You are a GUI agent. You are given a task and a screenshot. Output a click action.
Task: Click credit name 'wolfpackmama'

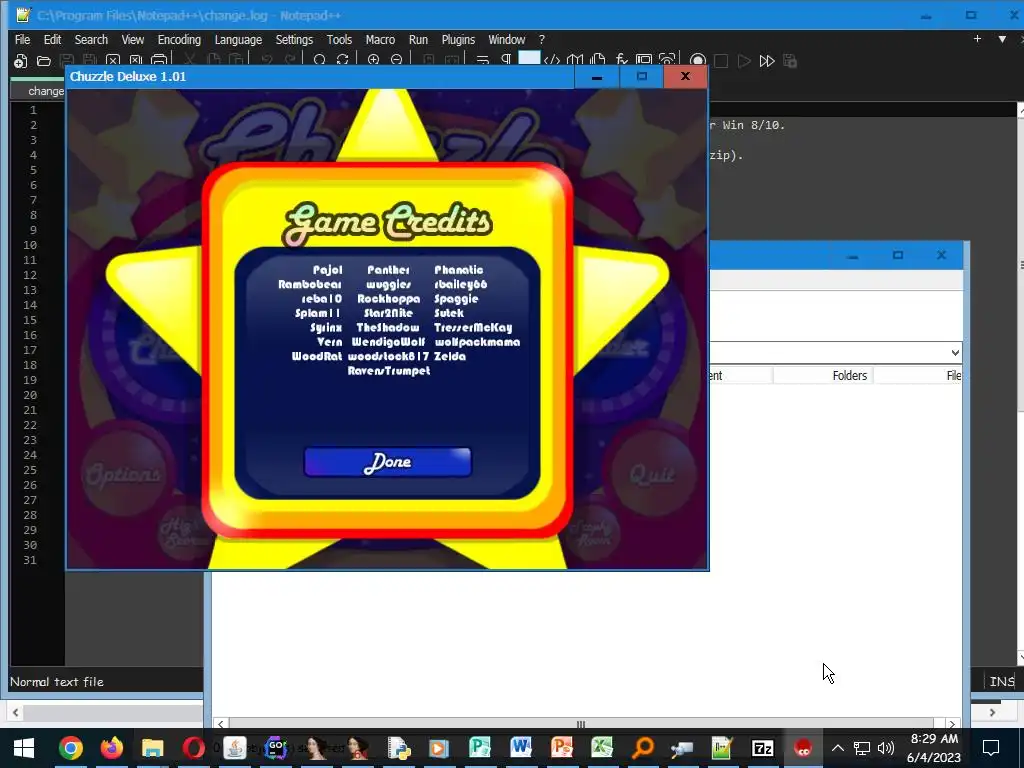pos(477,342)
